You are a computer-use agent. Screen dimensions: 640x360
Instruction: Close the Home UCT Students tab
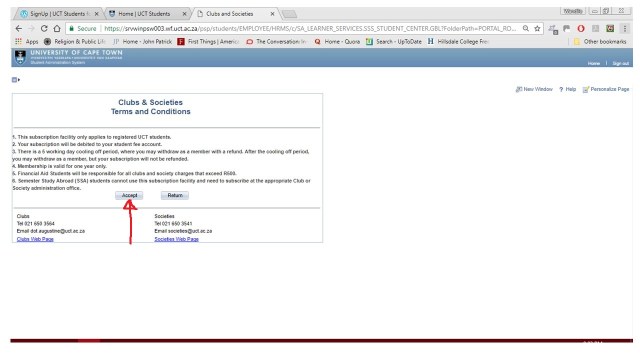pyautogui.click(x=184, y=14)
